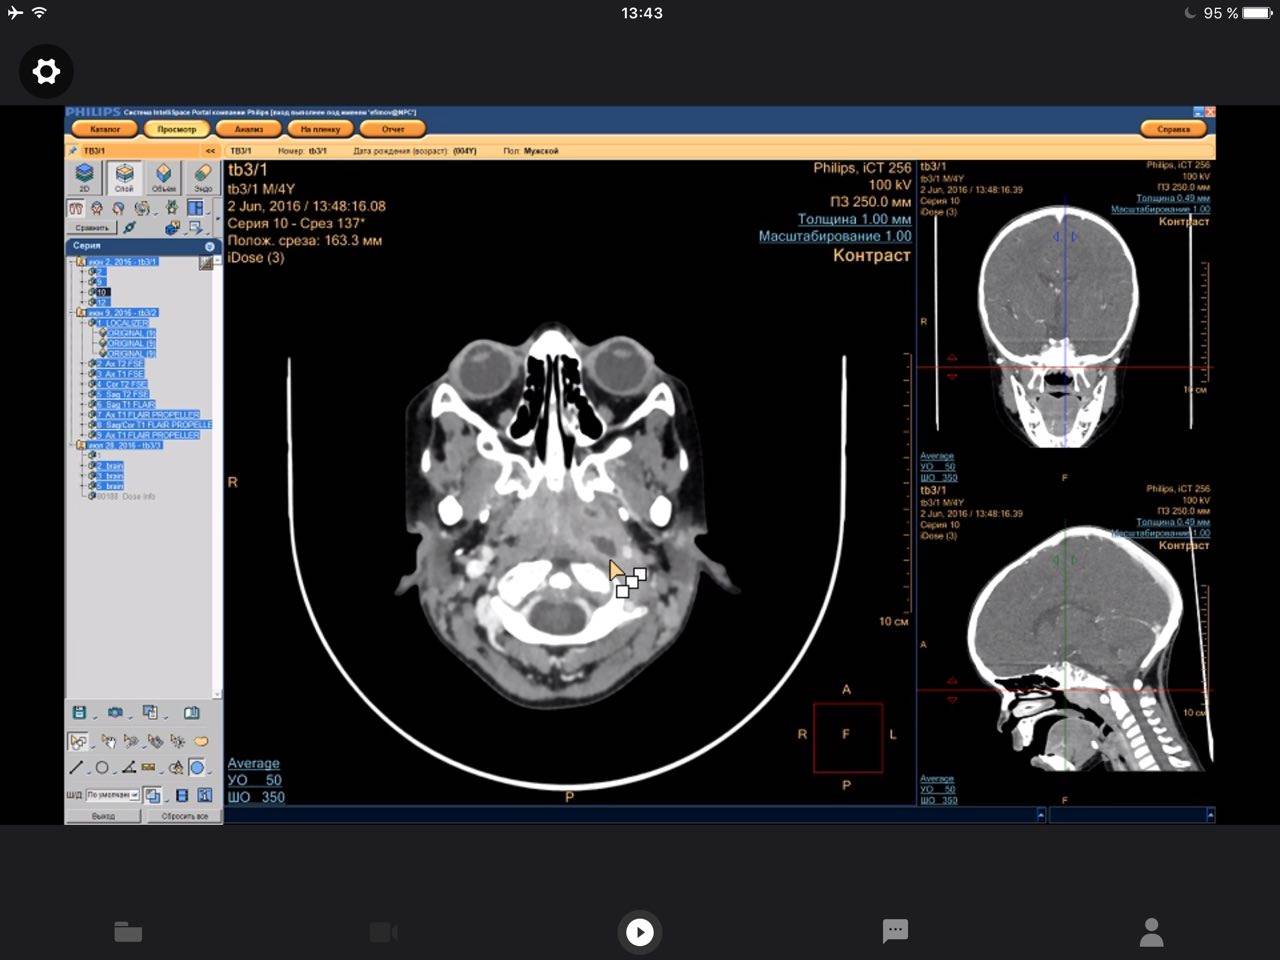Click the Масштабирование 1.00 link

coord(835,236)
